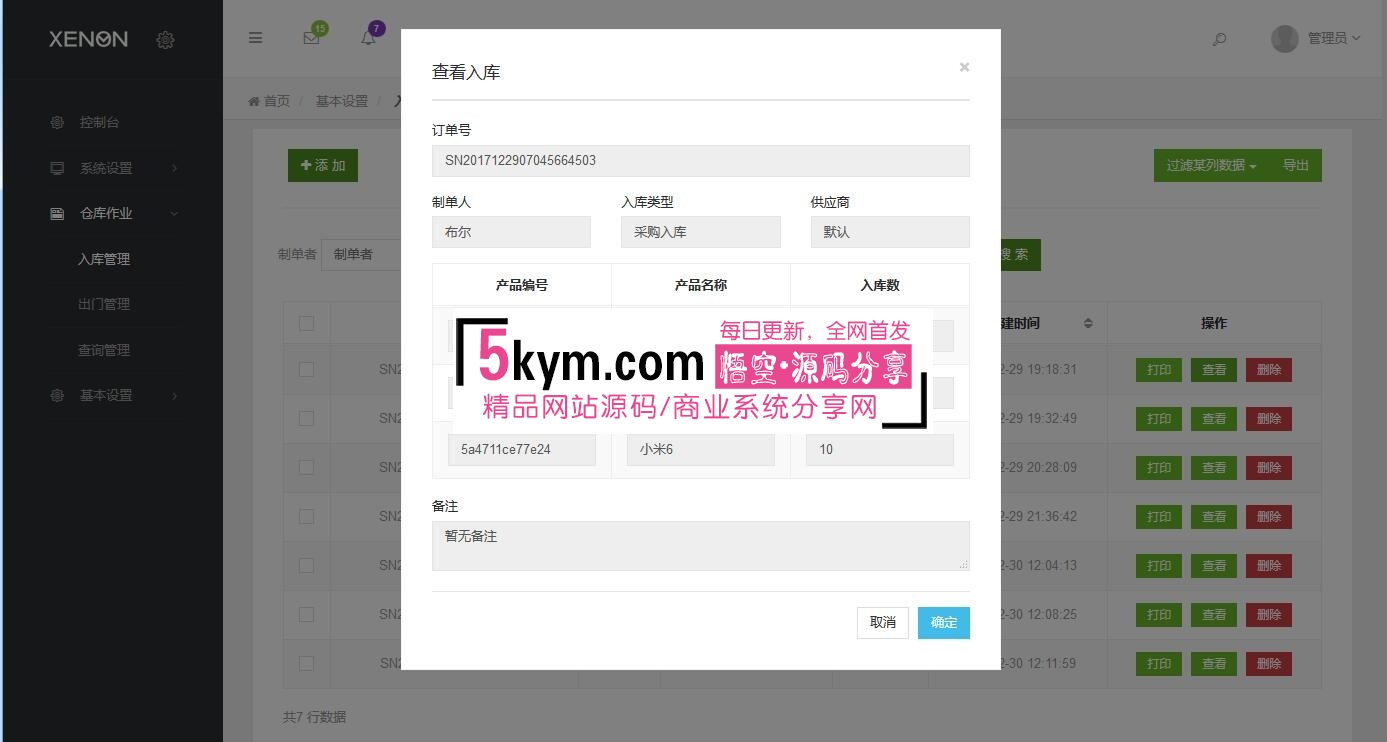Click the 供应商 field showing 默认
This screenshot has width=1387, height=742.
pos(890,232)
